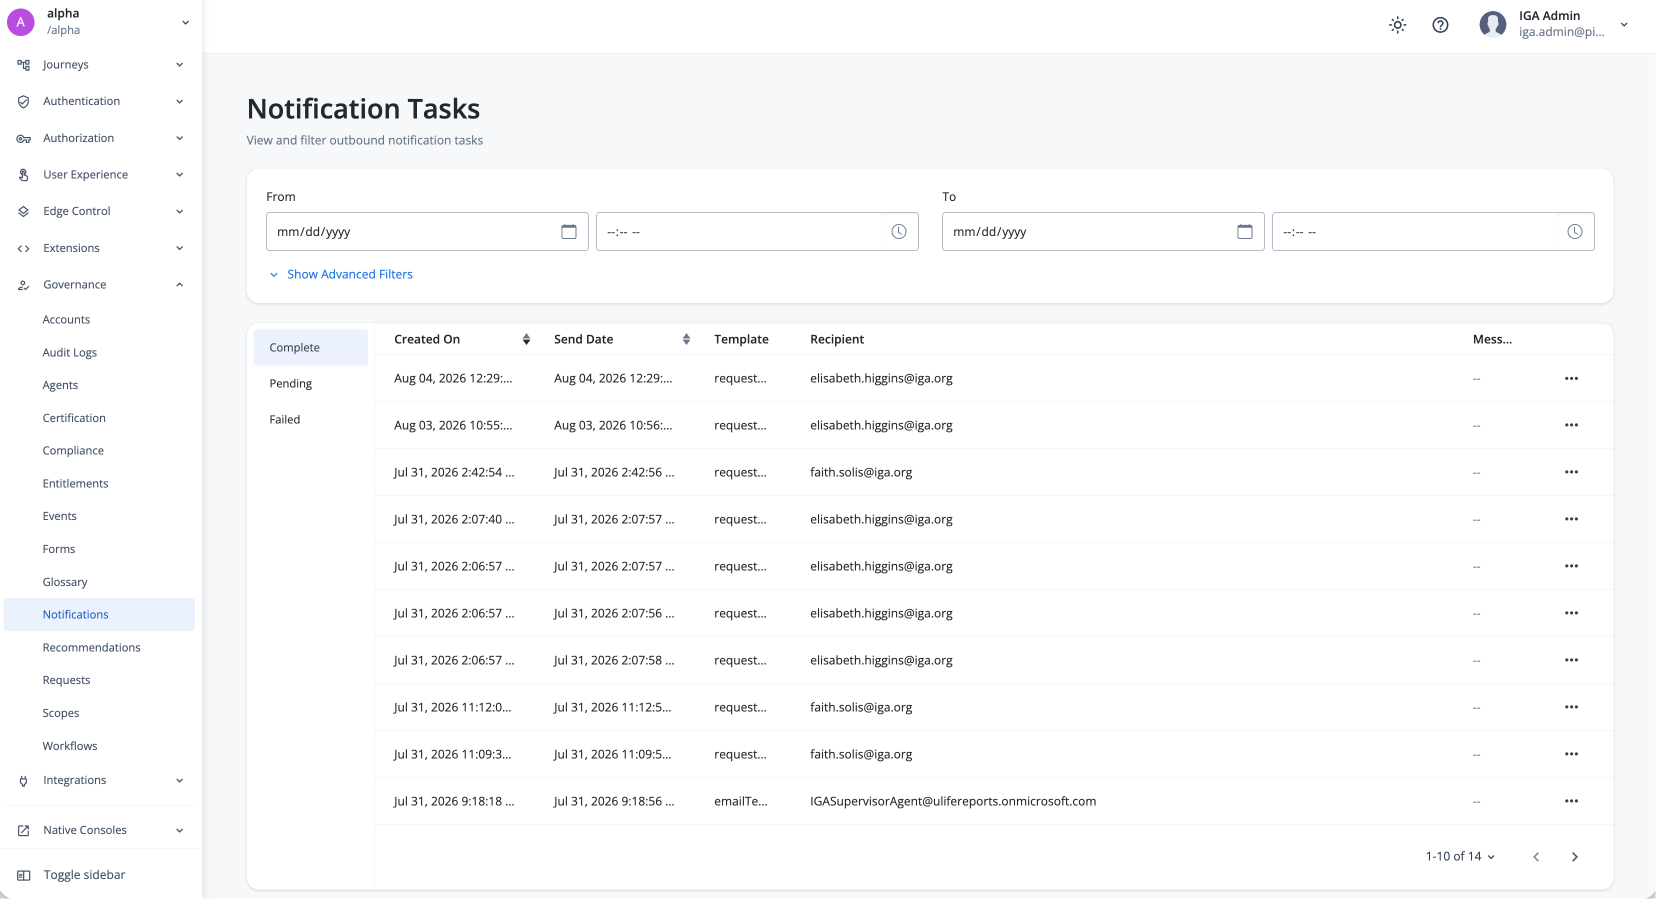This screenshot has height=899, width=1656.
Task: Click the Authentication shield icon
Action: (23, 102)
